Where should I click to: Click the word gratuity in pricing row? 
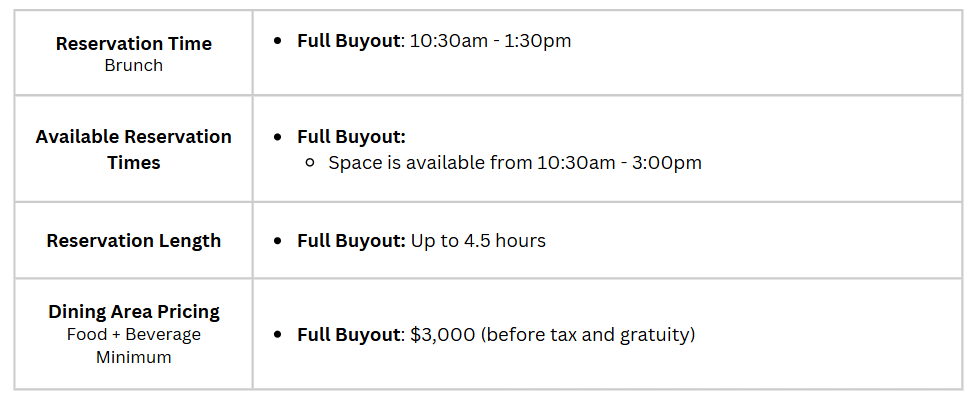coord(657,336)
